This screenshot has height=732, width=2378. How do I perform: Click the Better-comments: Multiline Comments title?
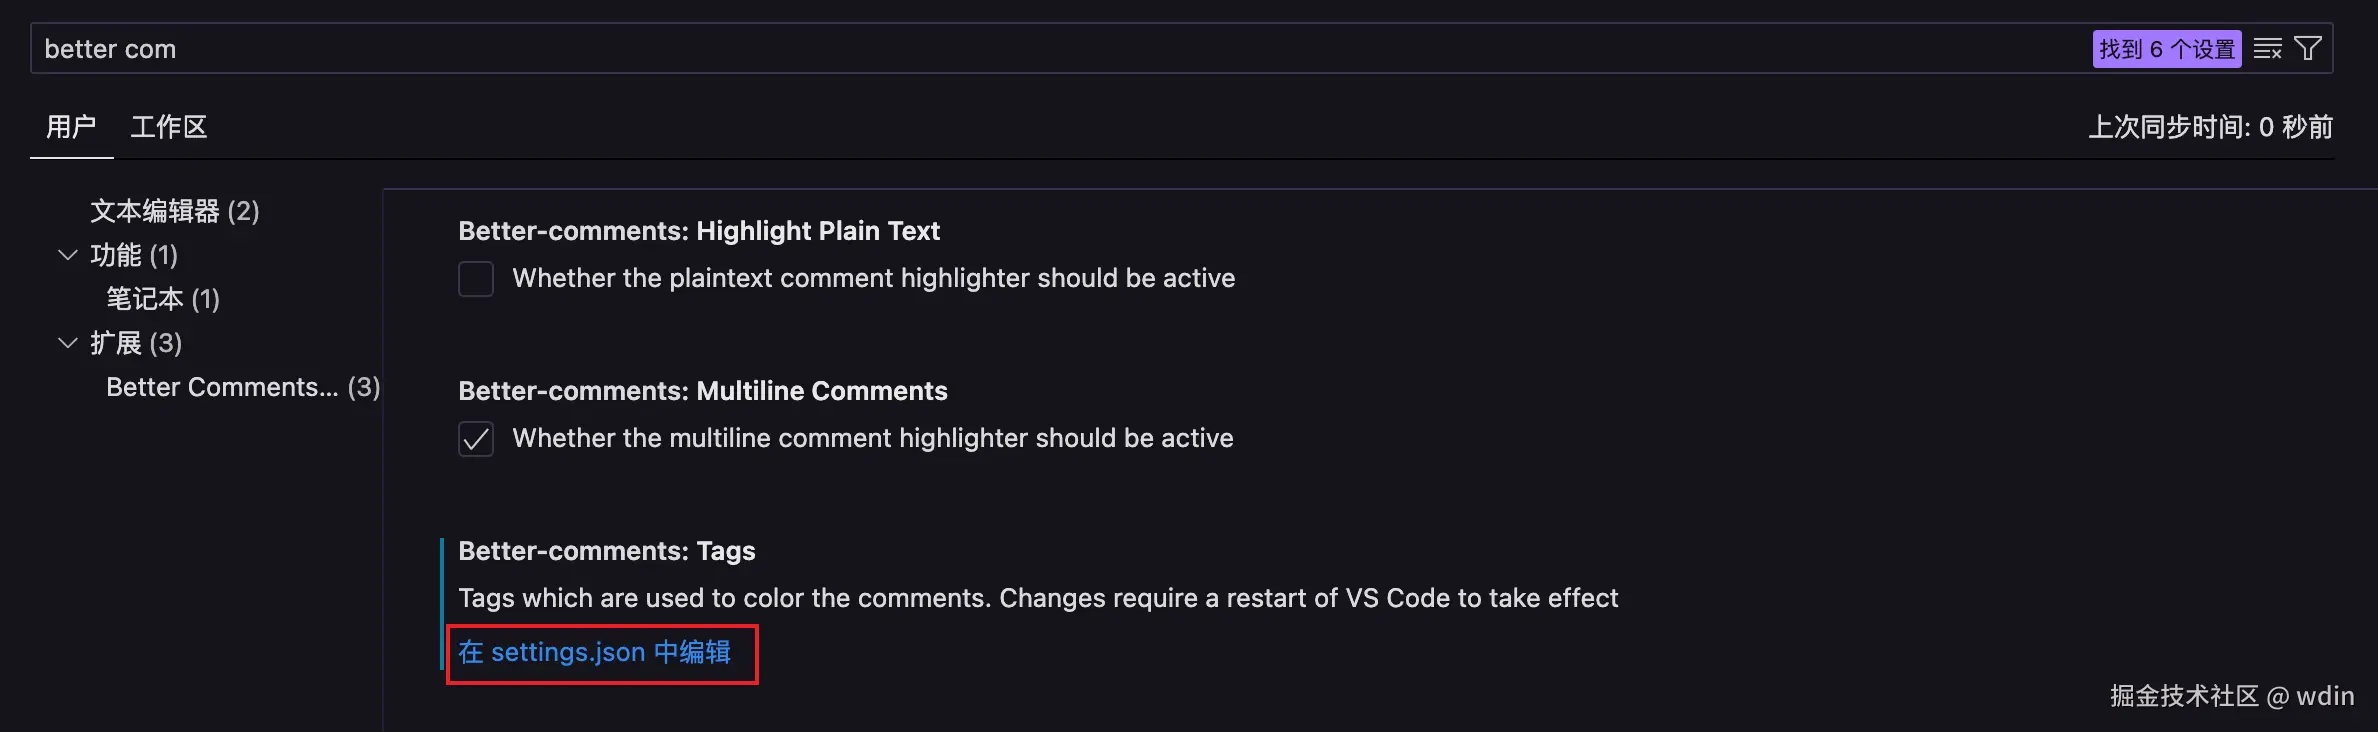pyautogui.click(x=702, y=391)
